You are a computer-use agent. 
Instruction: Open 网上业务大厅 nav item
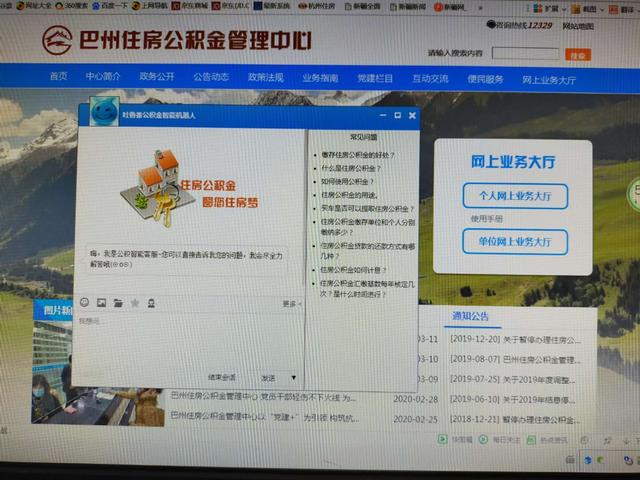549,80
